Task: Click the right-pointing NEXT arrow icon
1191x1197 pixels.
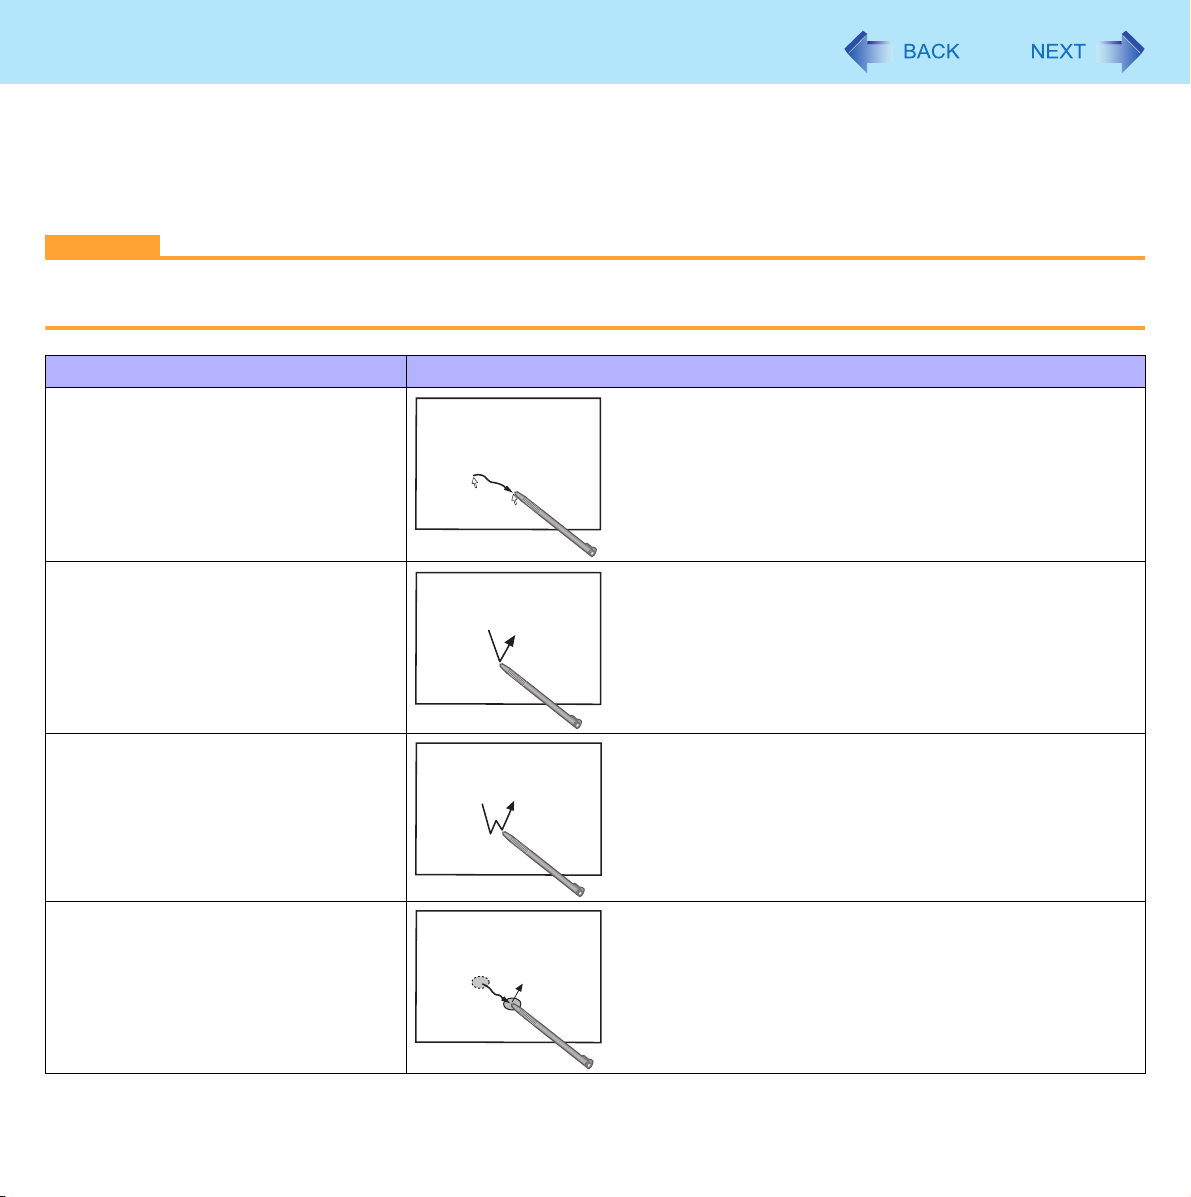Action: pos(1120,51)
